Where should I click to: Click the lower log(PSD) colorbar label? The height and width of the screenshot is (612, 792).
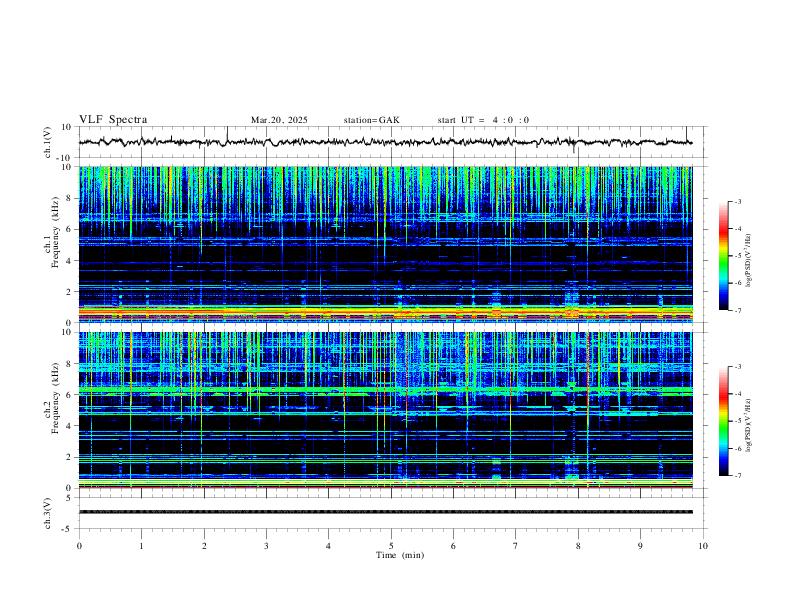point(749,426)
